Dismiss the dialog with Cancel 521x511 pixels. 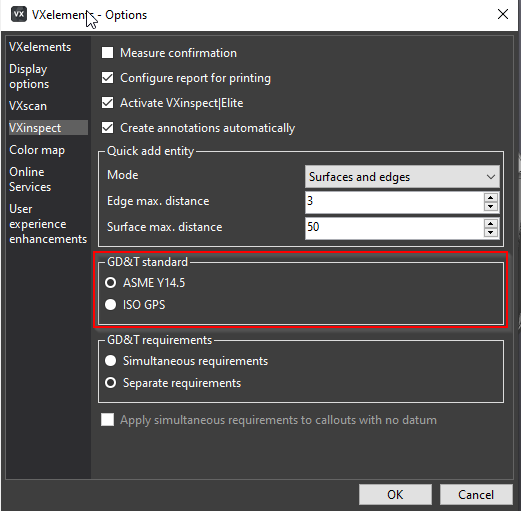pyautogui.click(x=476, y=495)
